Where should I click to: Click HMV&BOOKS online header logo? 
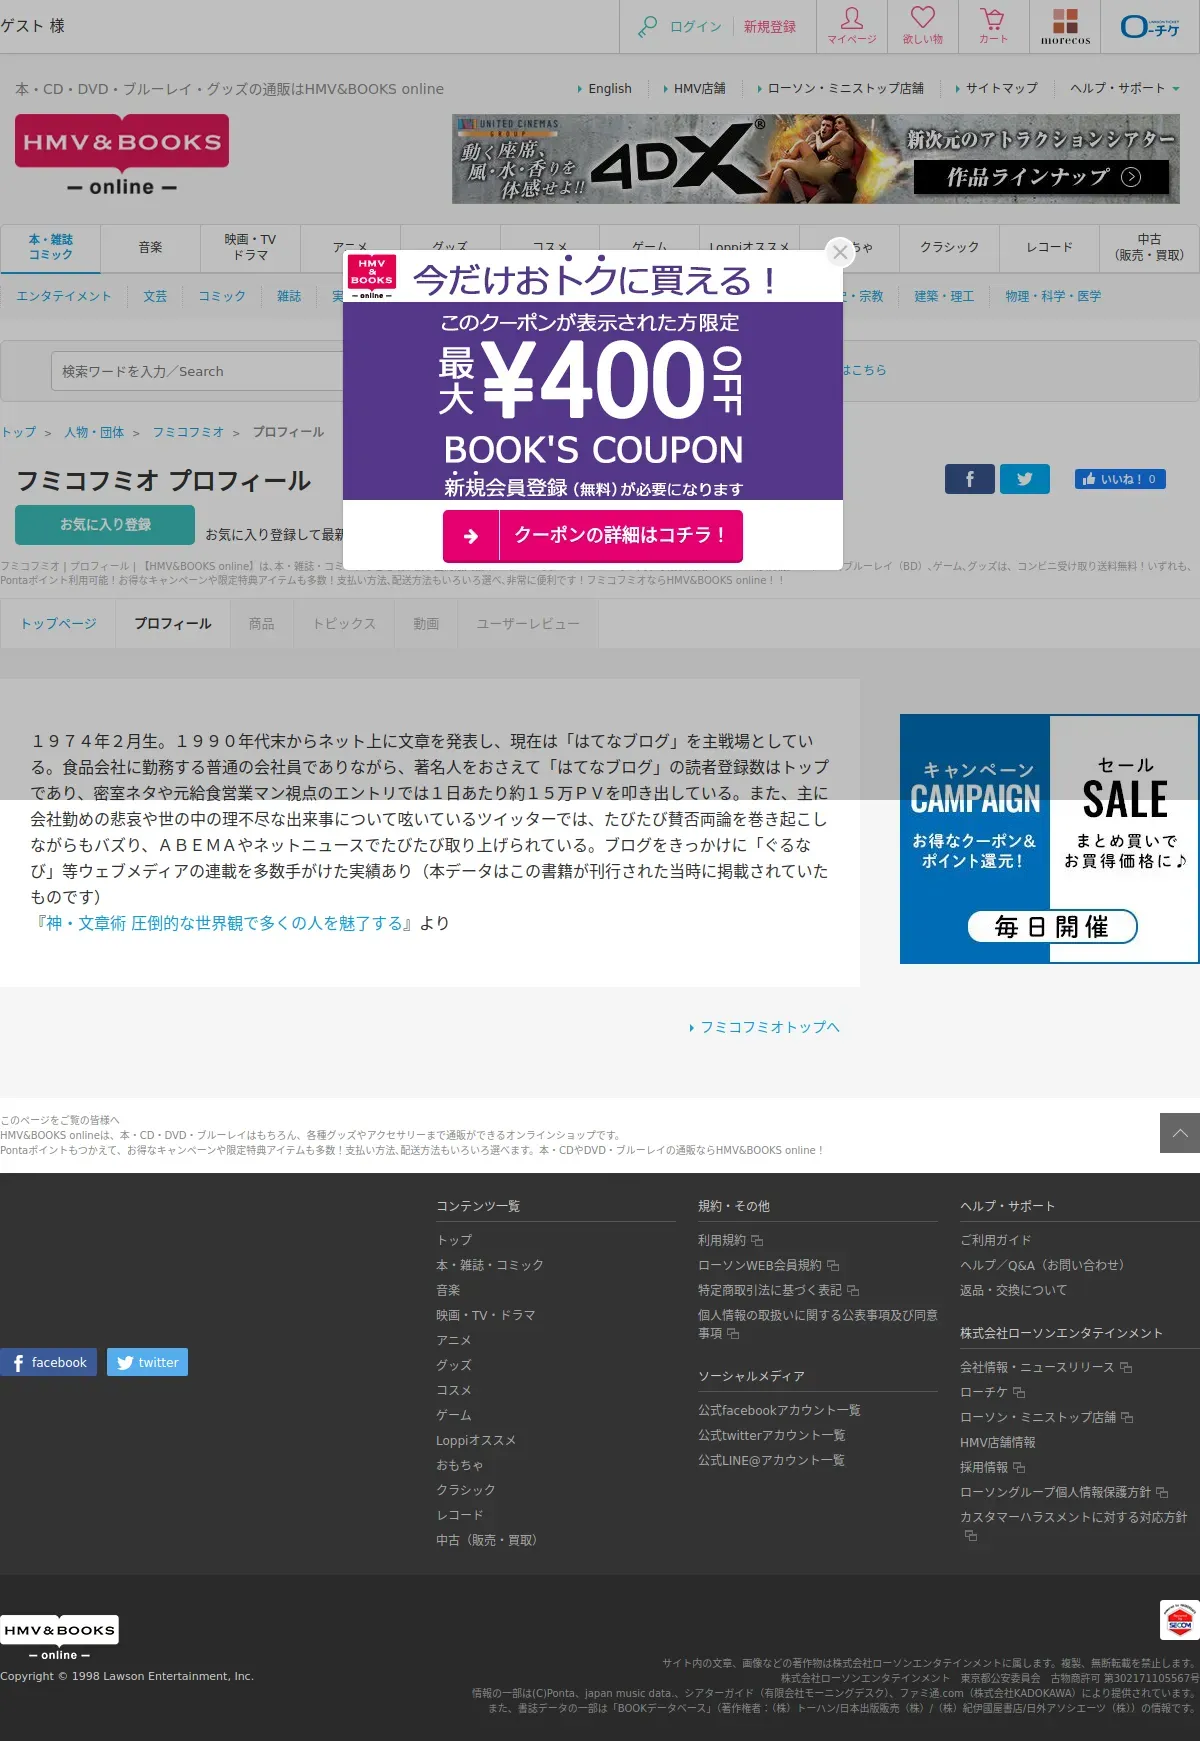pyautogui.click(x=122, y=155)
